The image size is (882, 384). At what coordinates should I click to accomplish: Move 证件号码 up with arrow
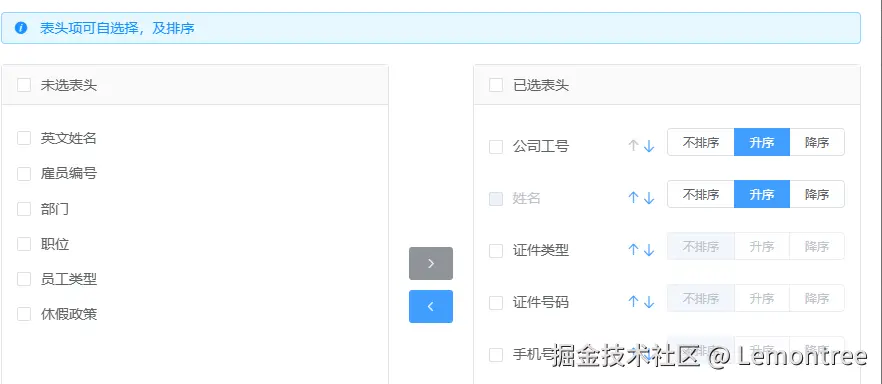point(633,302)
